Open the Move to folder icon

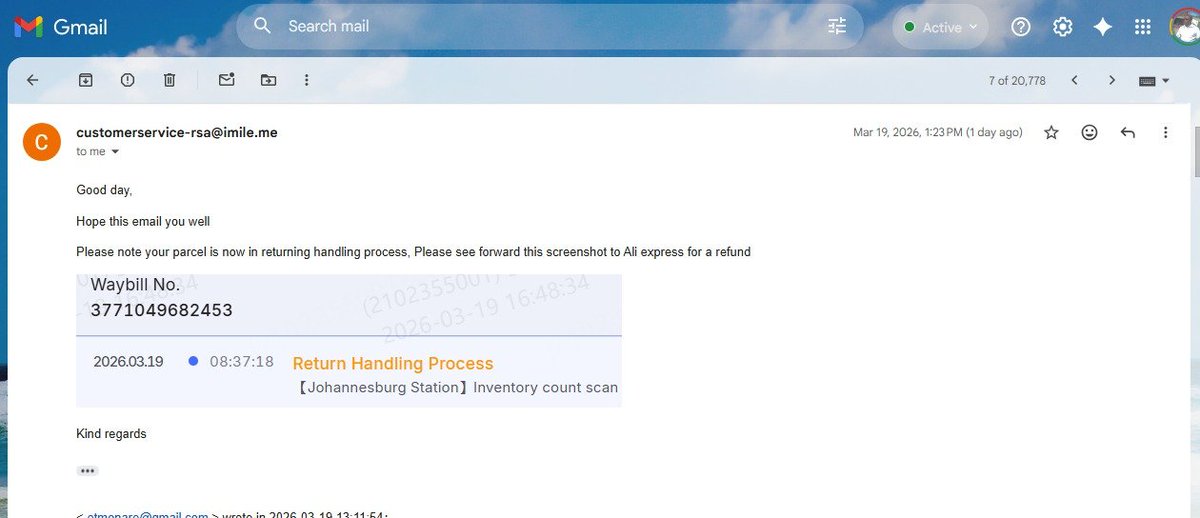(268, 80)
